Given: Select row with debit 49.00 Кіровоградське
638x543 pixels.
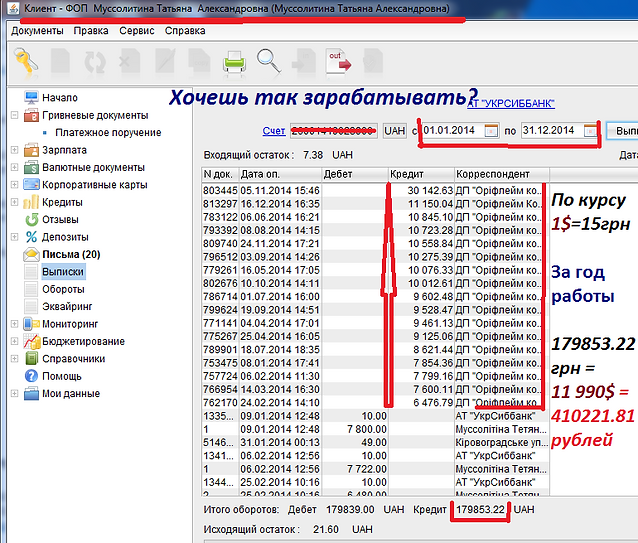Looking at the screenshot, I should pyautogui.click(x=375, y=443).
